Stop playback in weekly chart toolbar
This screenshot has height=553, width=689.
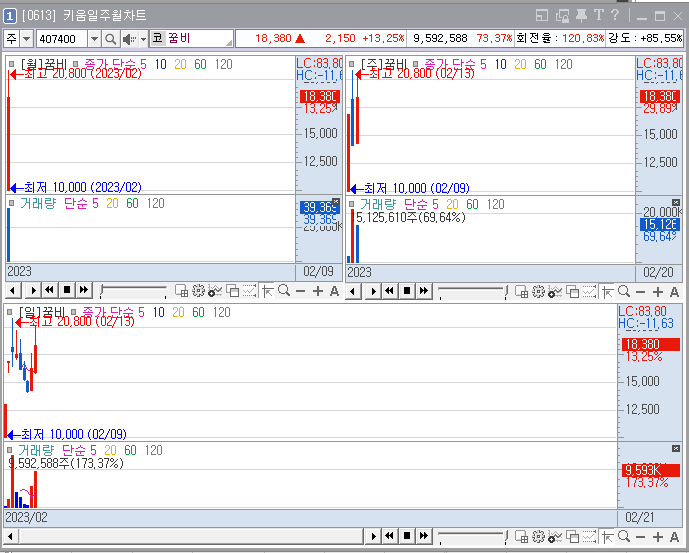coord(407,291)
